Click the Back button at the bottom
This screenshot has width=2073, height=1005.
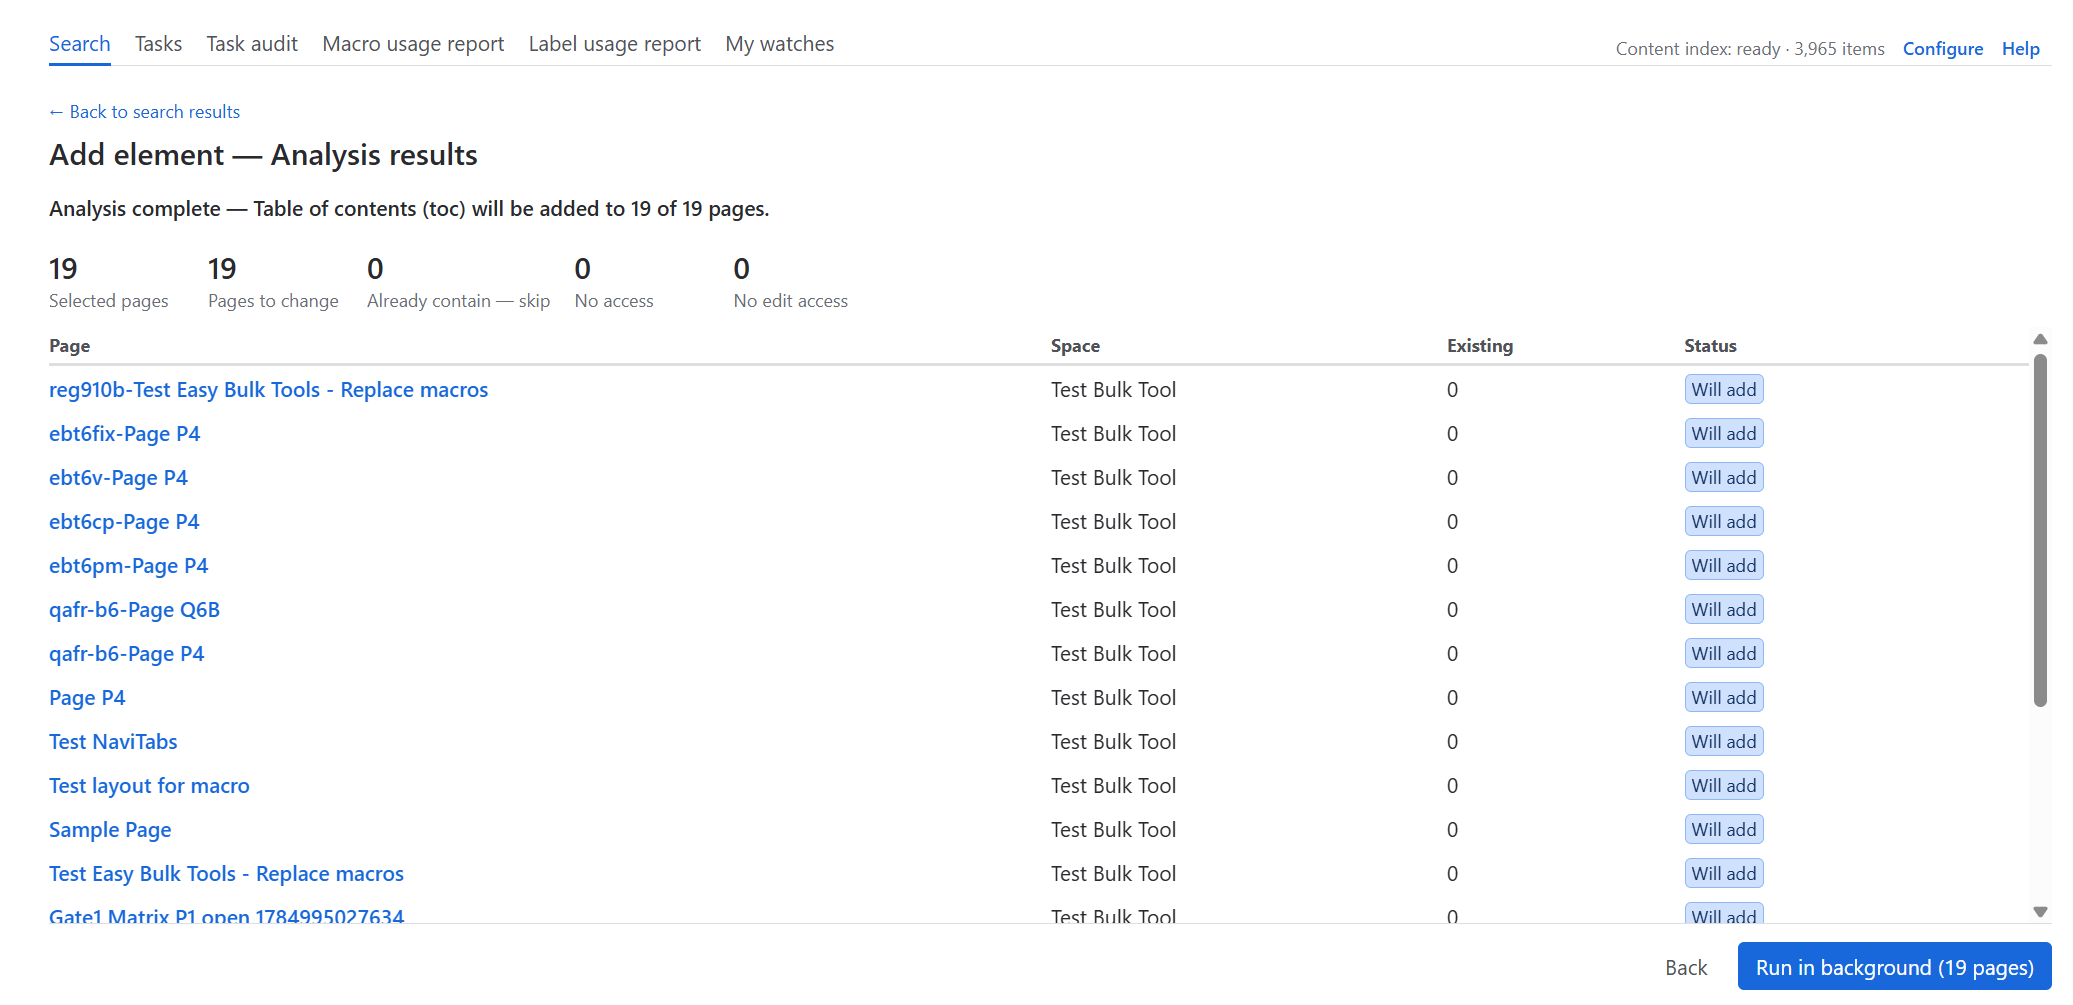(1686, 968)
